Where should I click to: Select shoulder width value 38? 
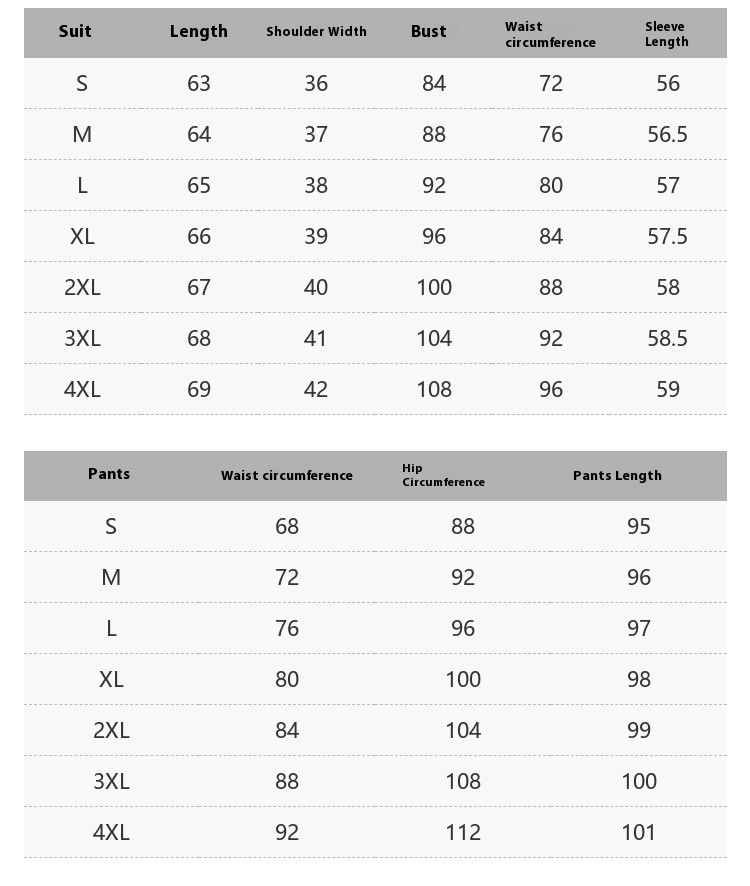click(316, 185)
